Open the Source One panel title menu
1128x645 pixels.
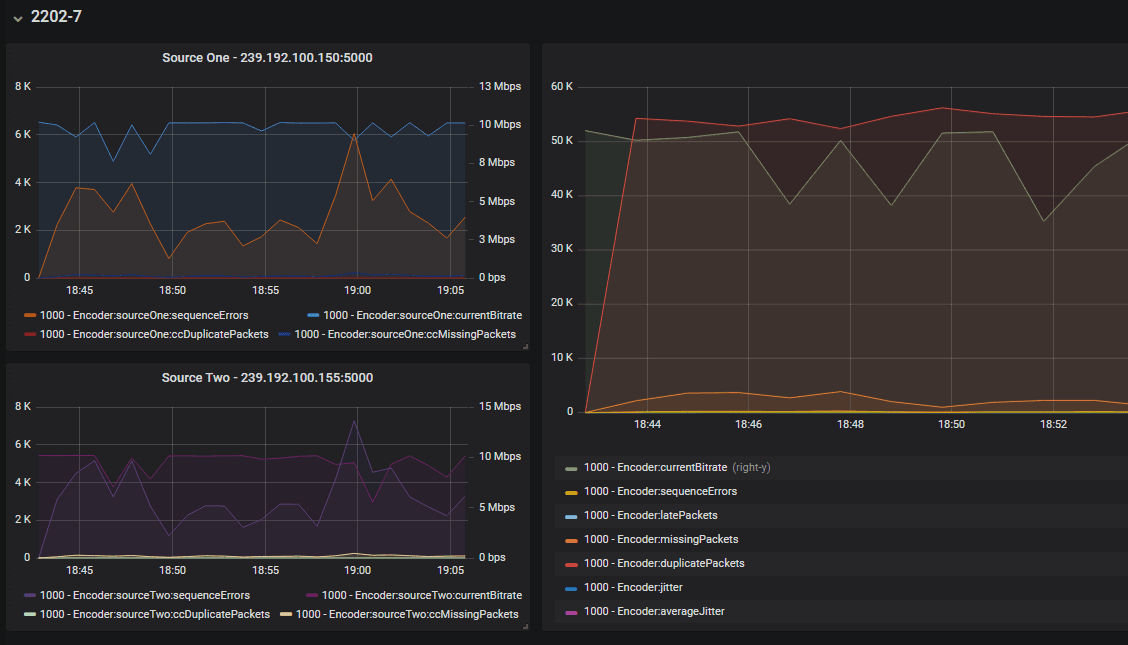click(267, 58)
